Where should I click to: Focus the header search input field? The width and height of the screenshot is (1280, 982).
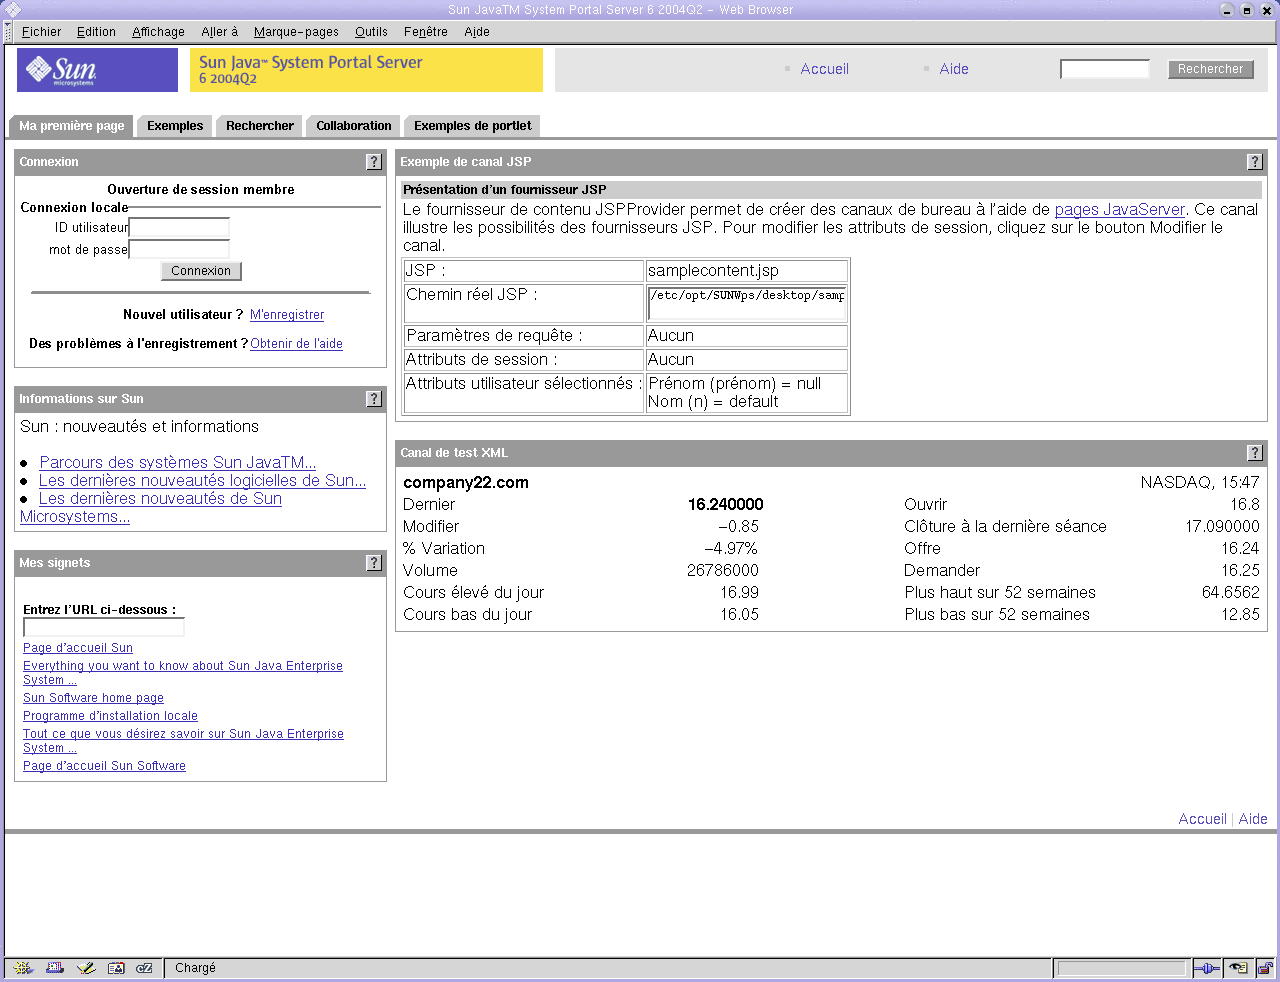1105,69
